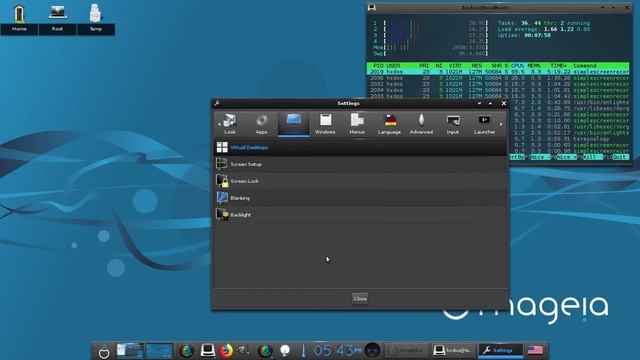Sort htop by the PID column
The image size is (640, 360).
tap(378, 65)
